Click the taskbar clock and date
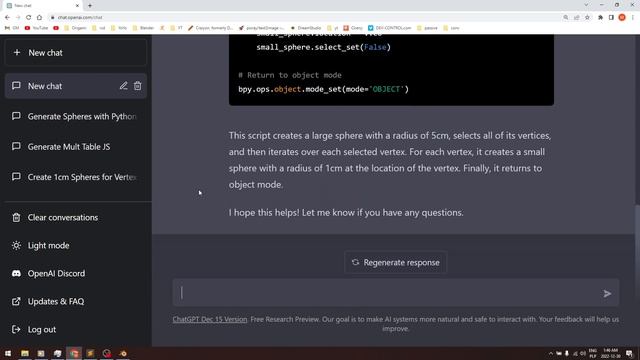This screenshot has width=640, height=360. click(610, 353)
